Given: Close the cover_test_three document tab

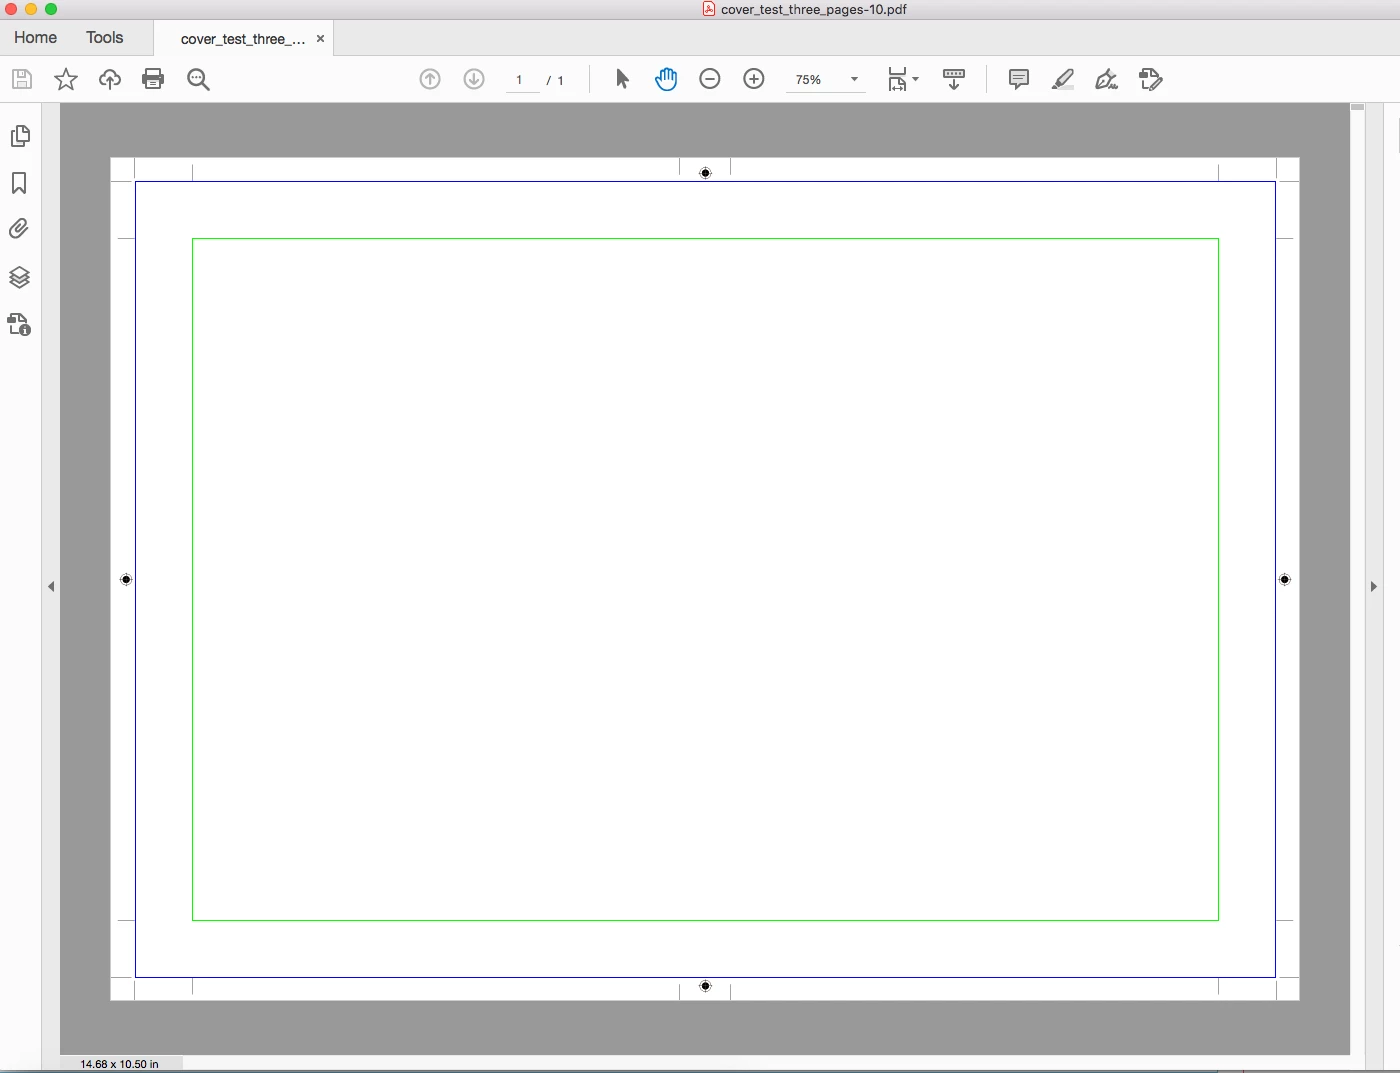Looking at the screenshot, I should 320,39.
